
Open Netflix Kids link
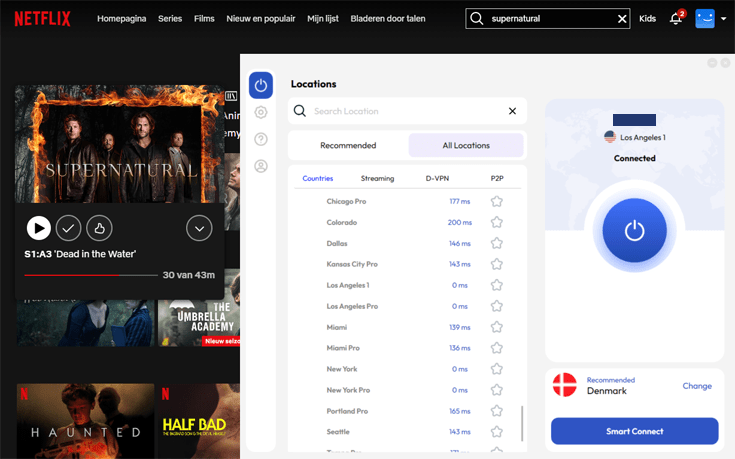pyautogui.click(x=647, y=19)
